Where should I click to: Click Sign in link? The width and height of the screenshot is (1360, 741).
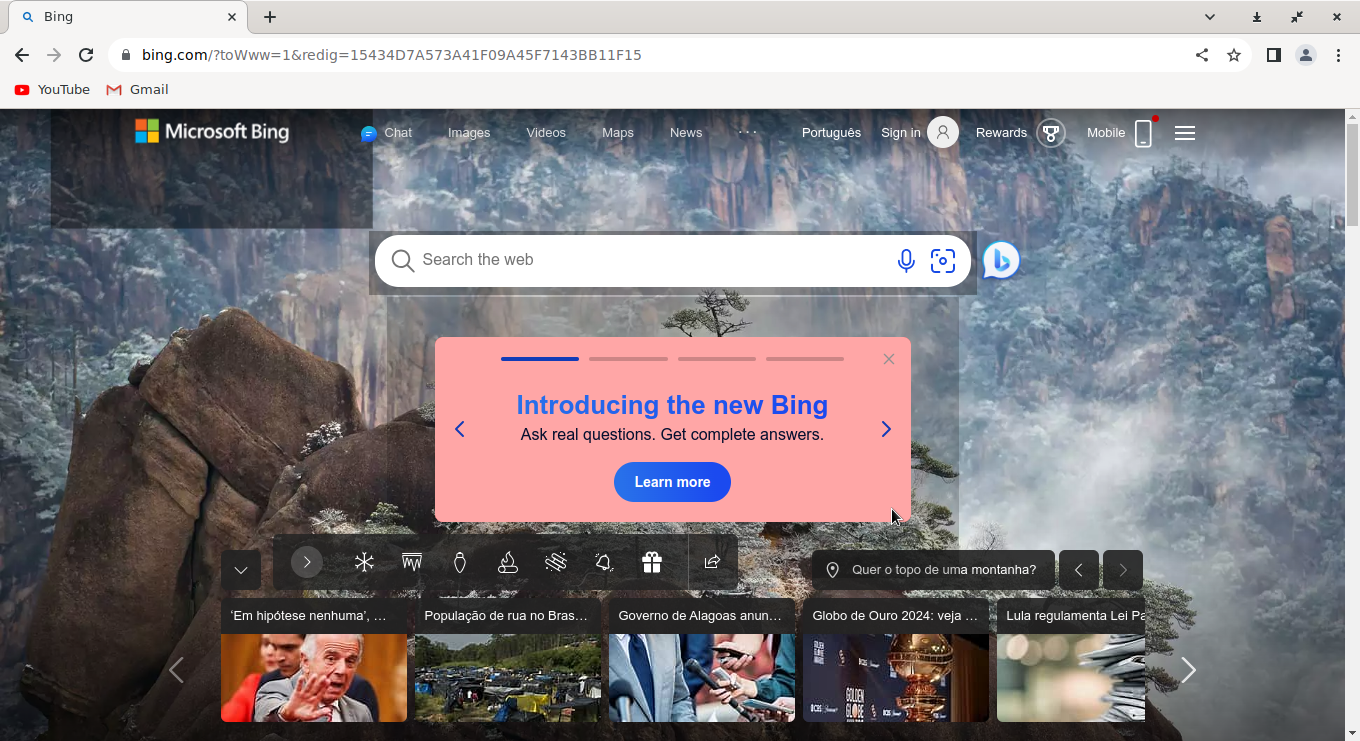[901, 133]
